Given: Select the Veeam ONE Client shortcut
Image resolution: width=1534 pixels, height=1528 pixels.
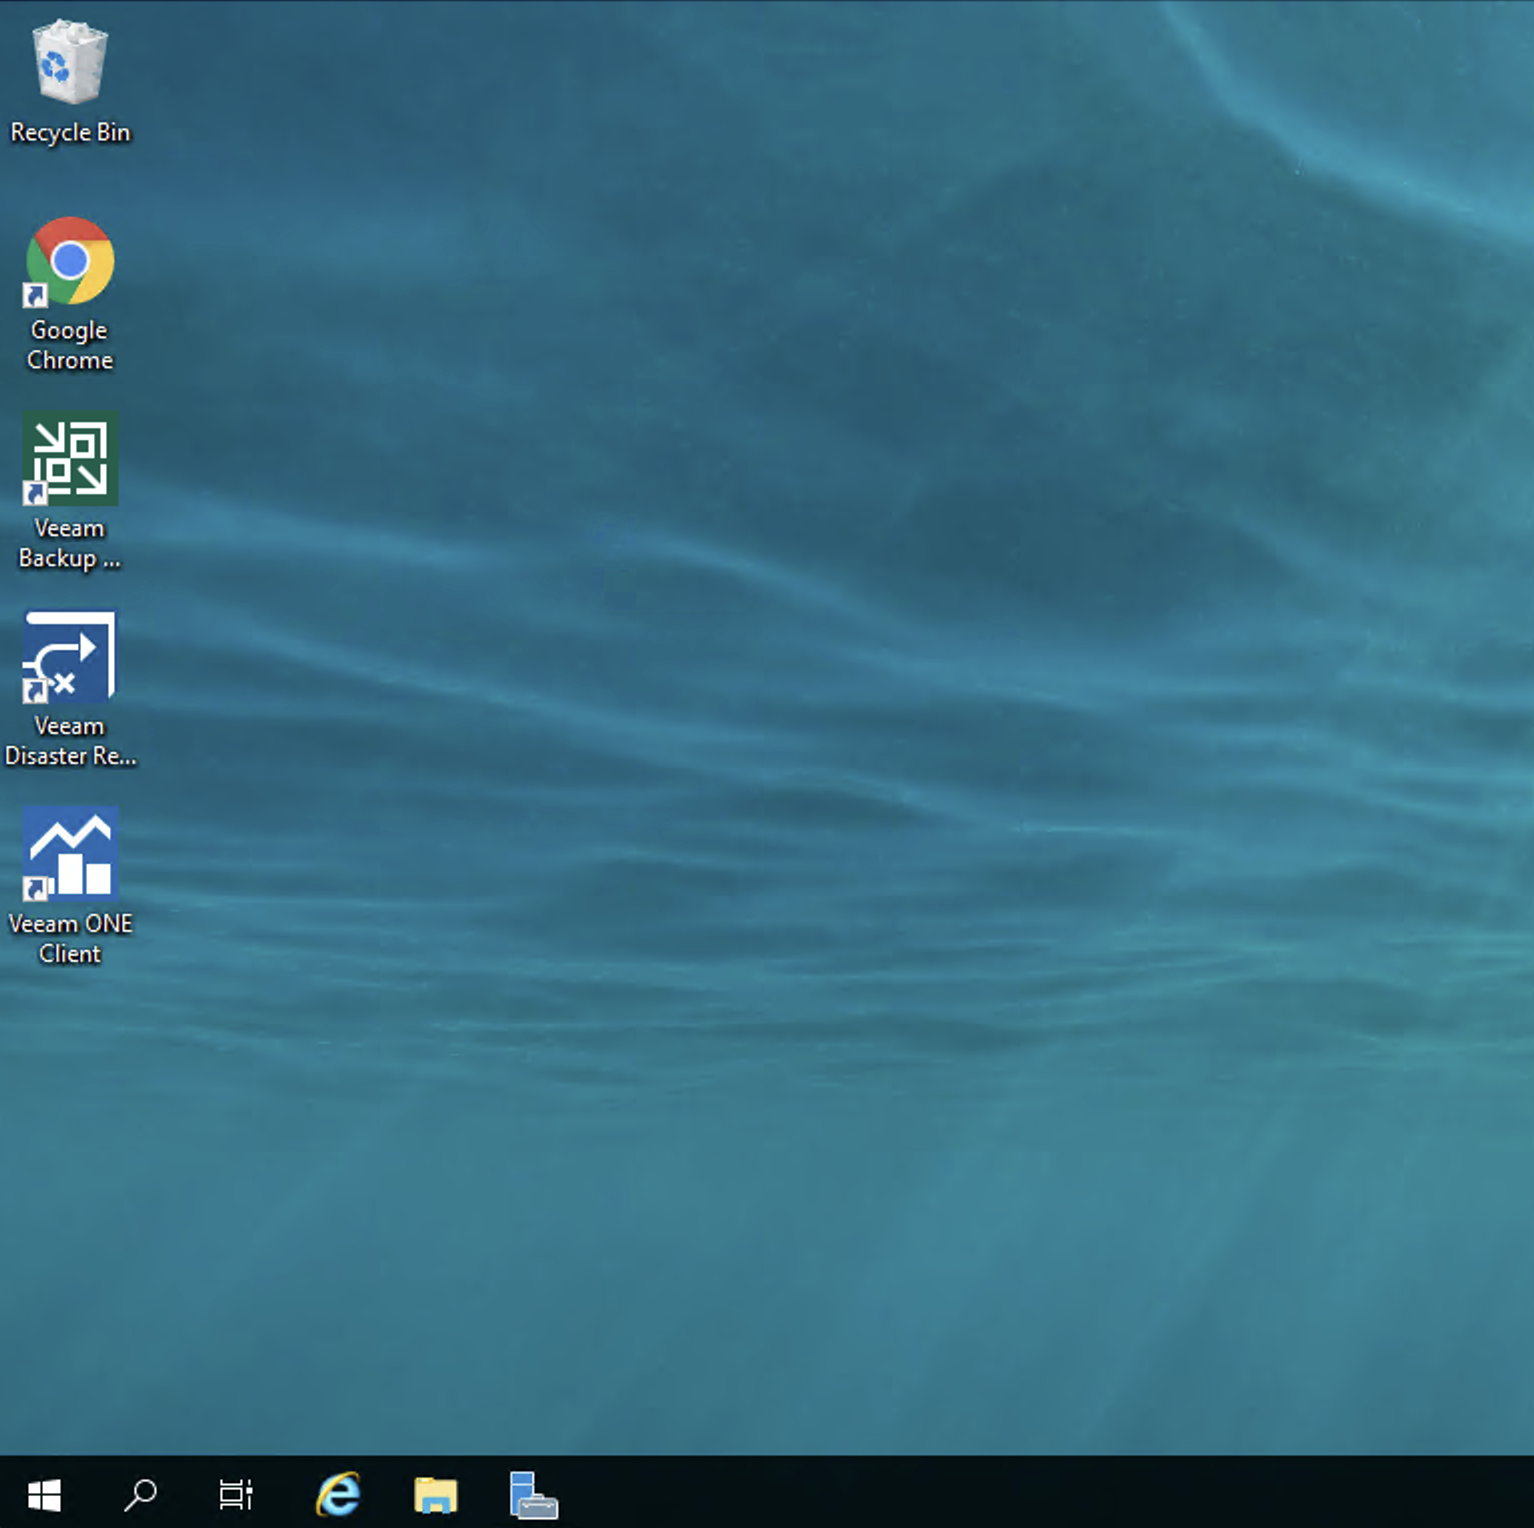Looking at the screenshot, I should tap(70, 854).
